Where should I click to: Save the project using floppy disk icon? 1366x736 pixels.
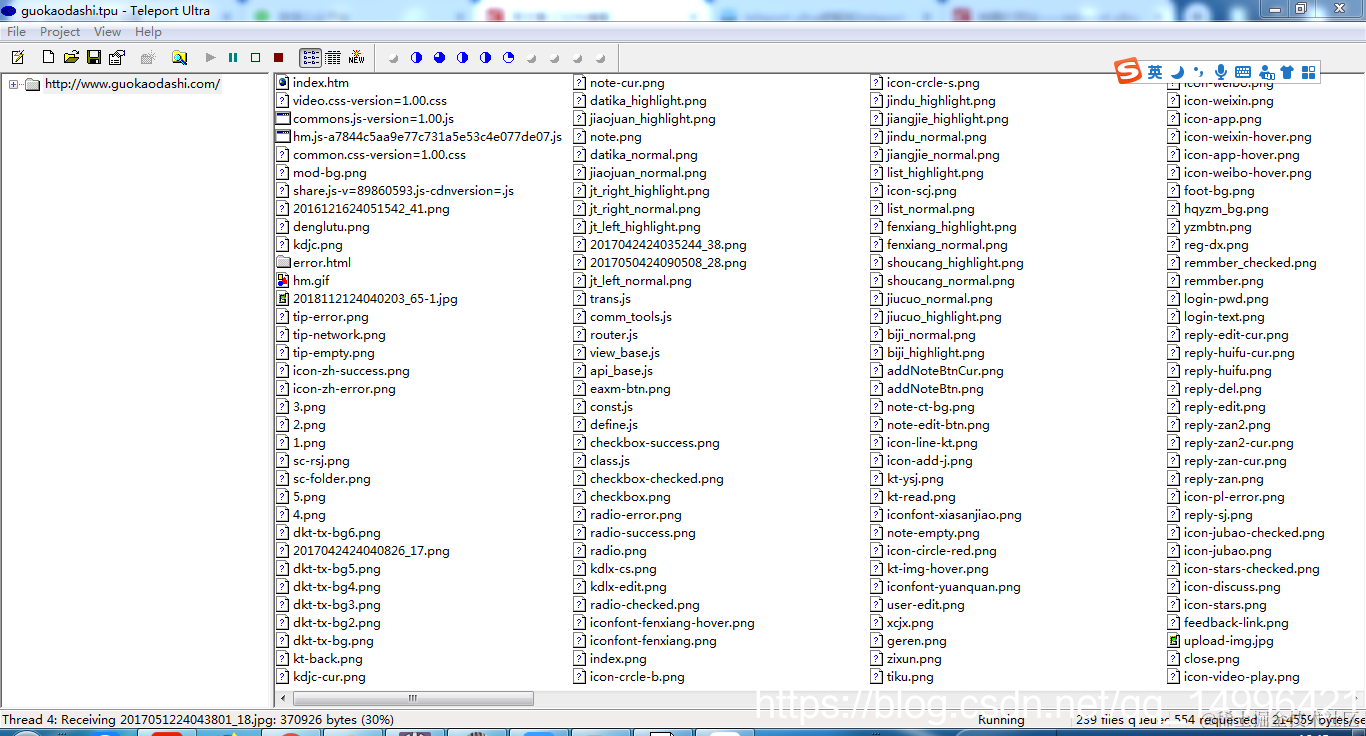click(x=94, y=58)
